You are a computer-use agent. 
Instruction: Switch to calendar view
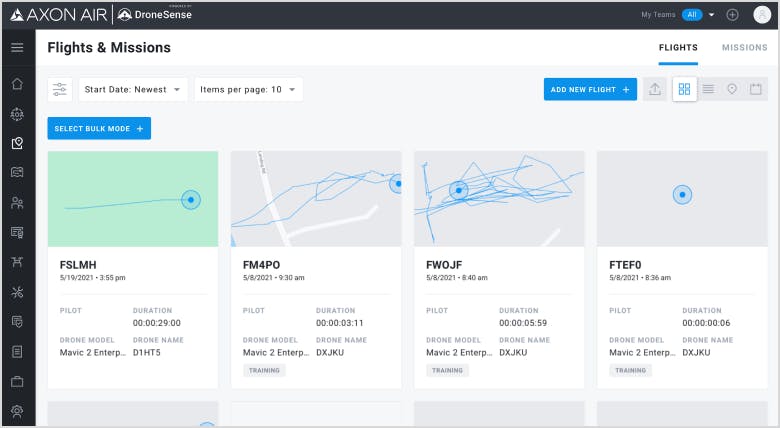click(x=756, y=89)
